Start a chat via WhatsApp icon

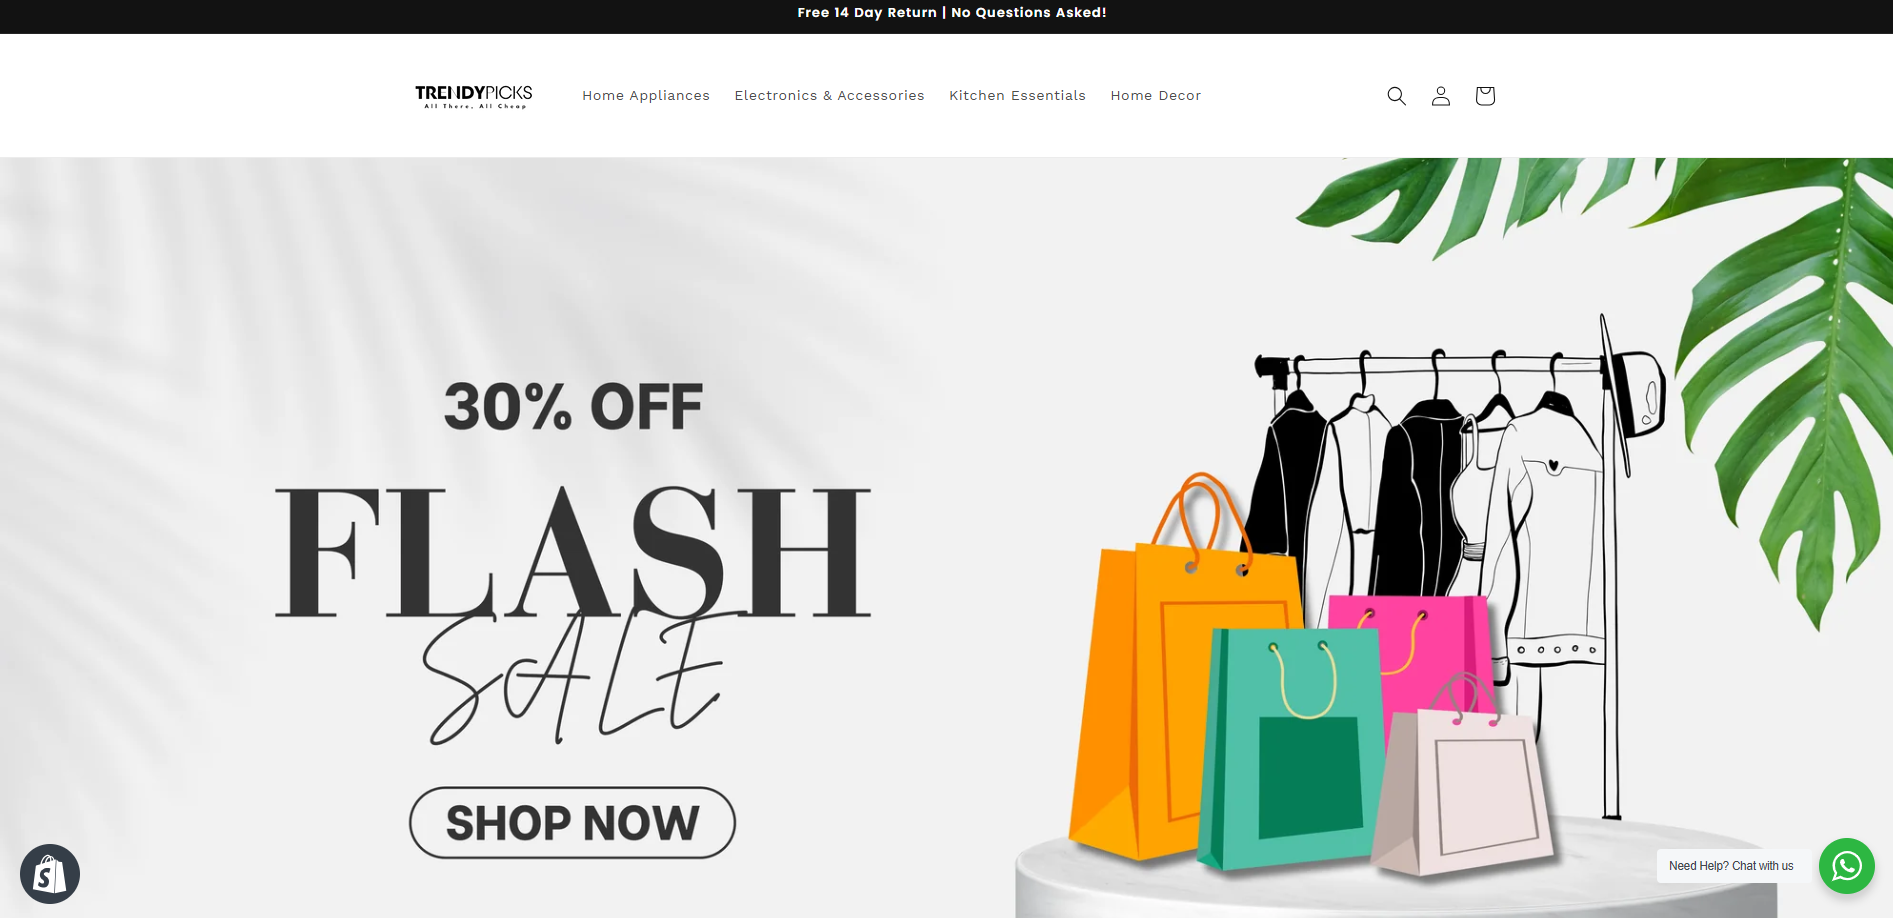(x=1846, y=866)
